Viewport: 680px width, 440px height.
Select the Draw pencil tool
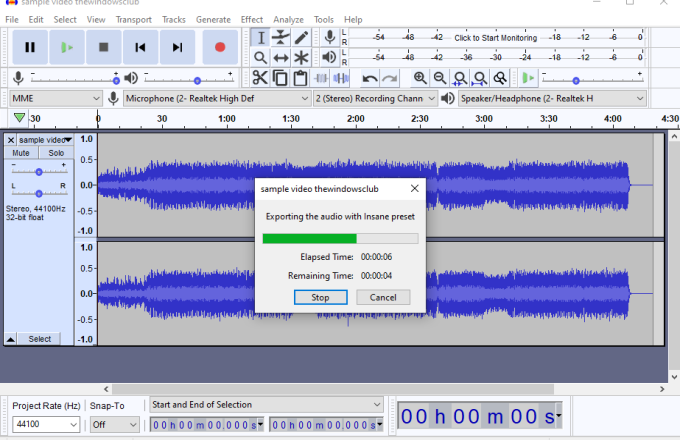coord(301,37)
